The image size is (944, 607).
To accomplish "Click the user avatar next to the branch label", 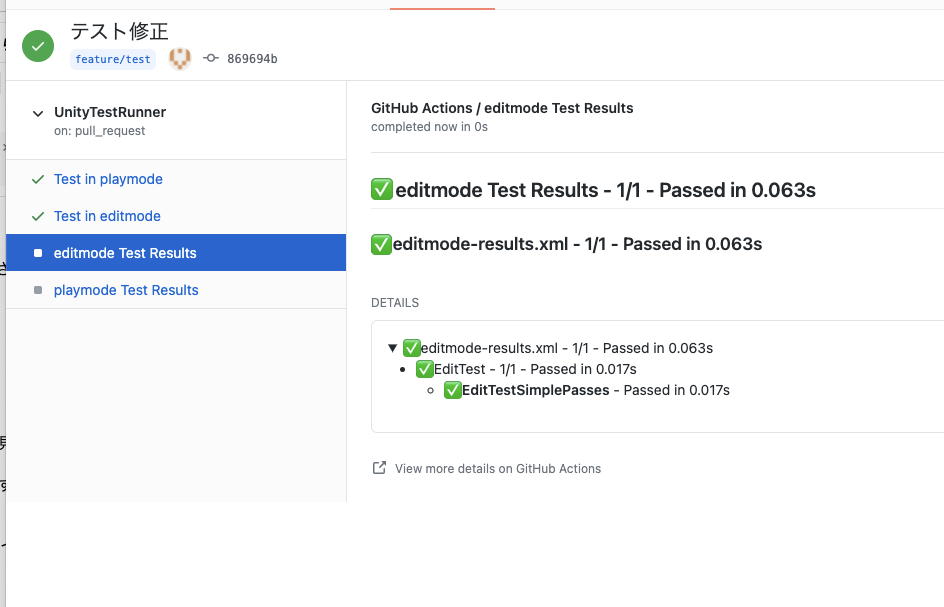I will point(179,59).
